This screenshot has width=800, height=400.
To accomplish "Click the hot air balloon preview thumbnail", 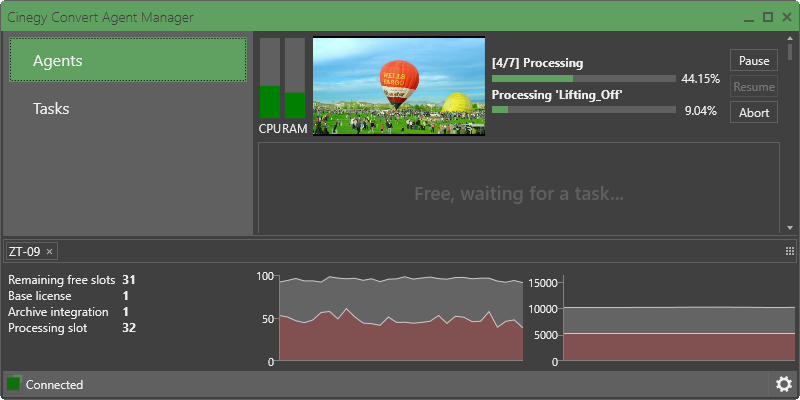I will [399, 86].
